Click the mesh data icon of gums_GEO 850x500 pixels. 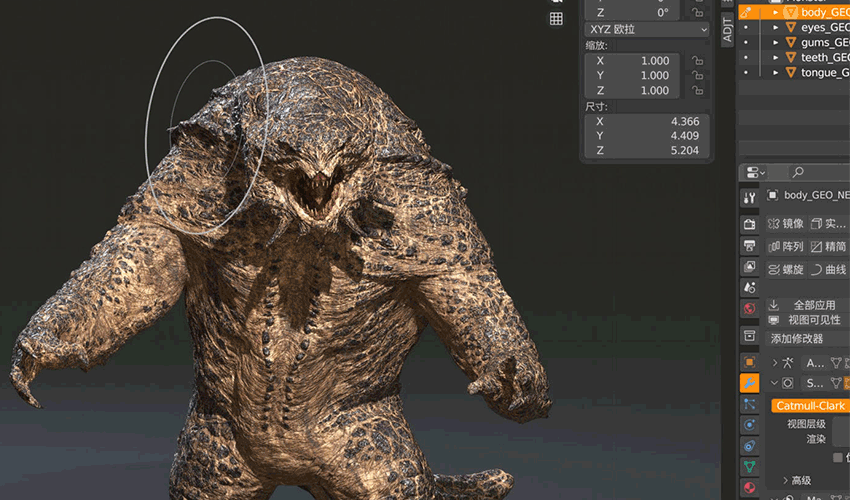point(791,42)
